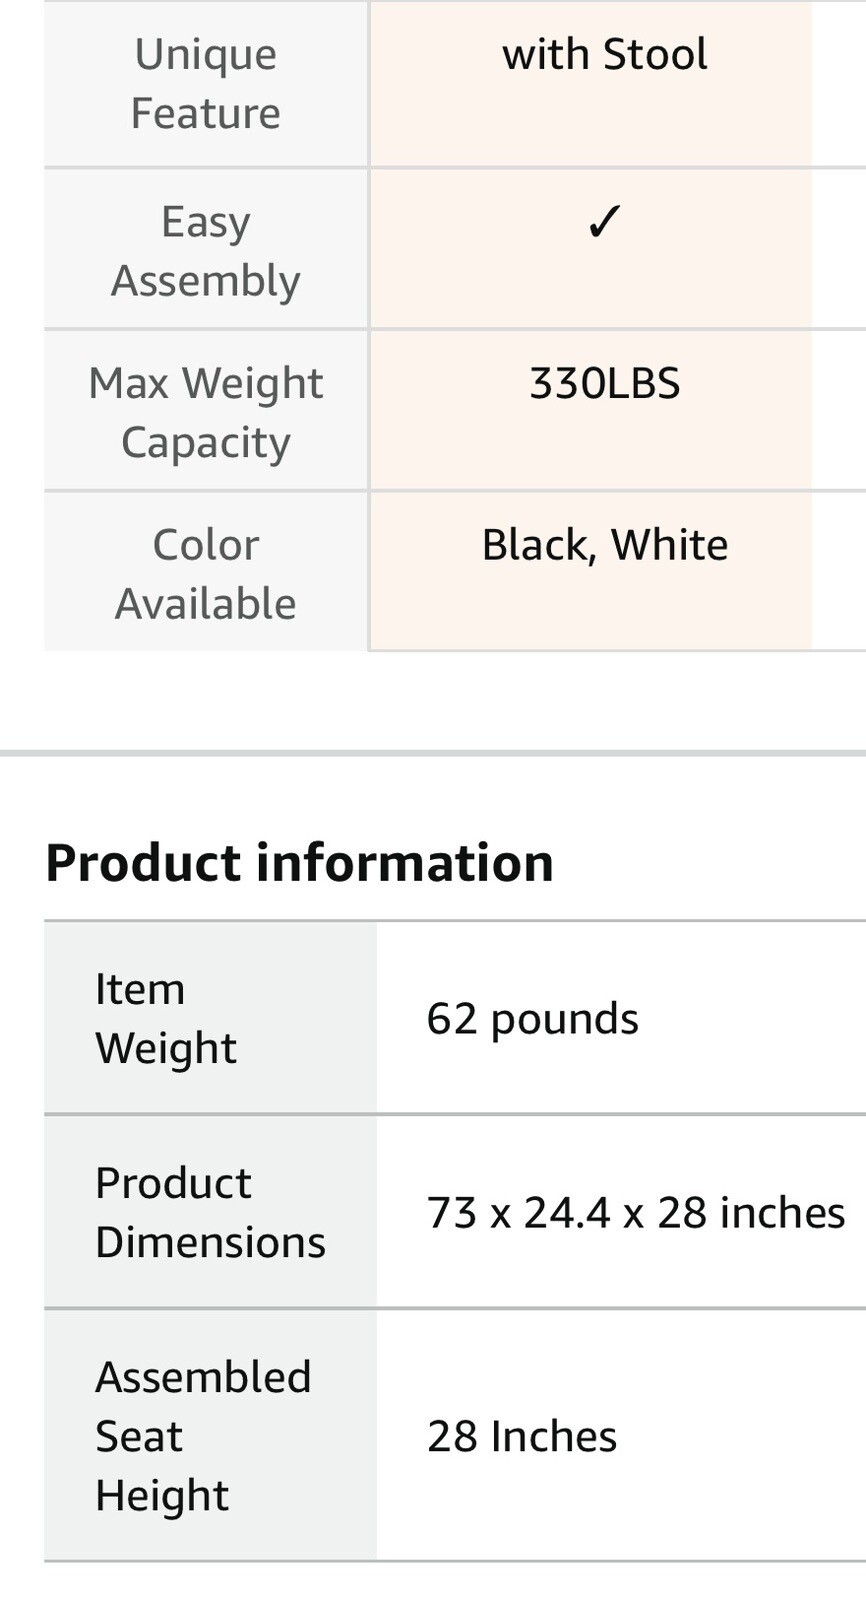Select the Unique Feature row label
Viewport: 866px width, 1600px height.
(x=205, y=83)
